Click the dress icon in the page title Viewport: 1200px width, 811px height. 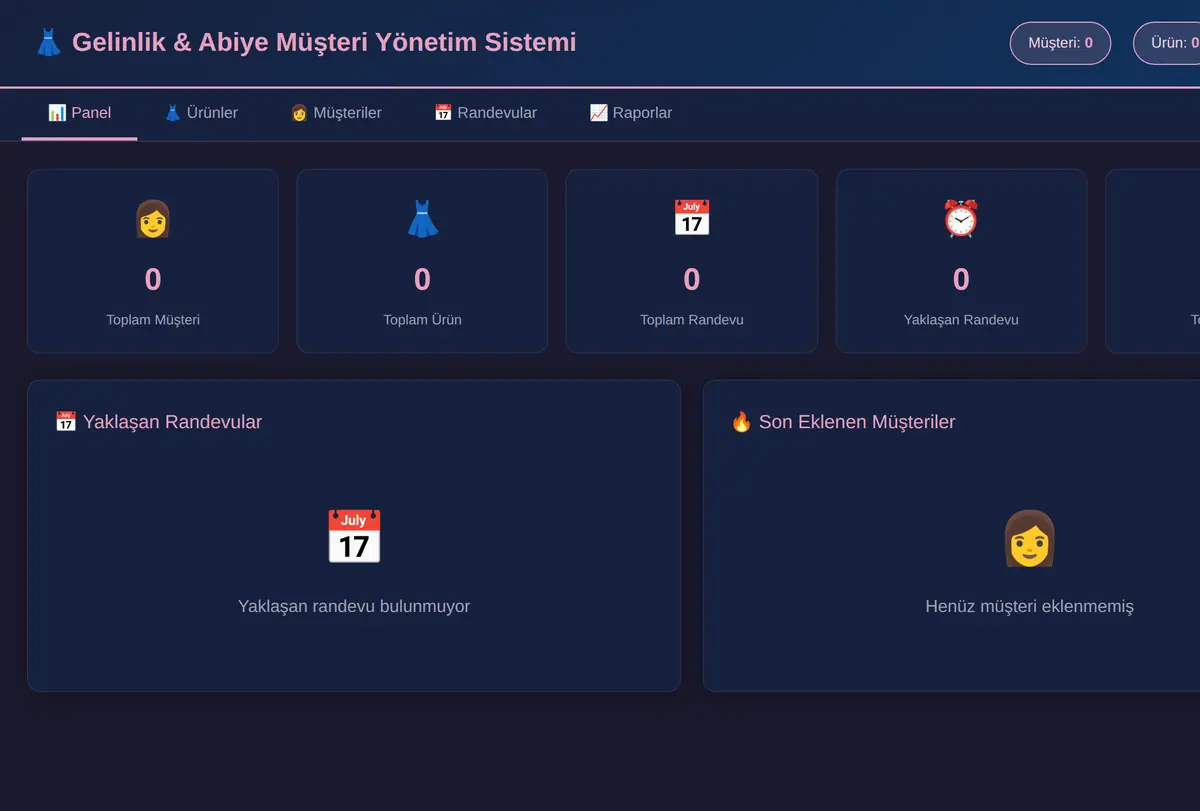(49, 43)
